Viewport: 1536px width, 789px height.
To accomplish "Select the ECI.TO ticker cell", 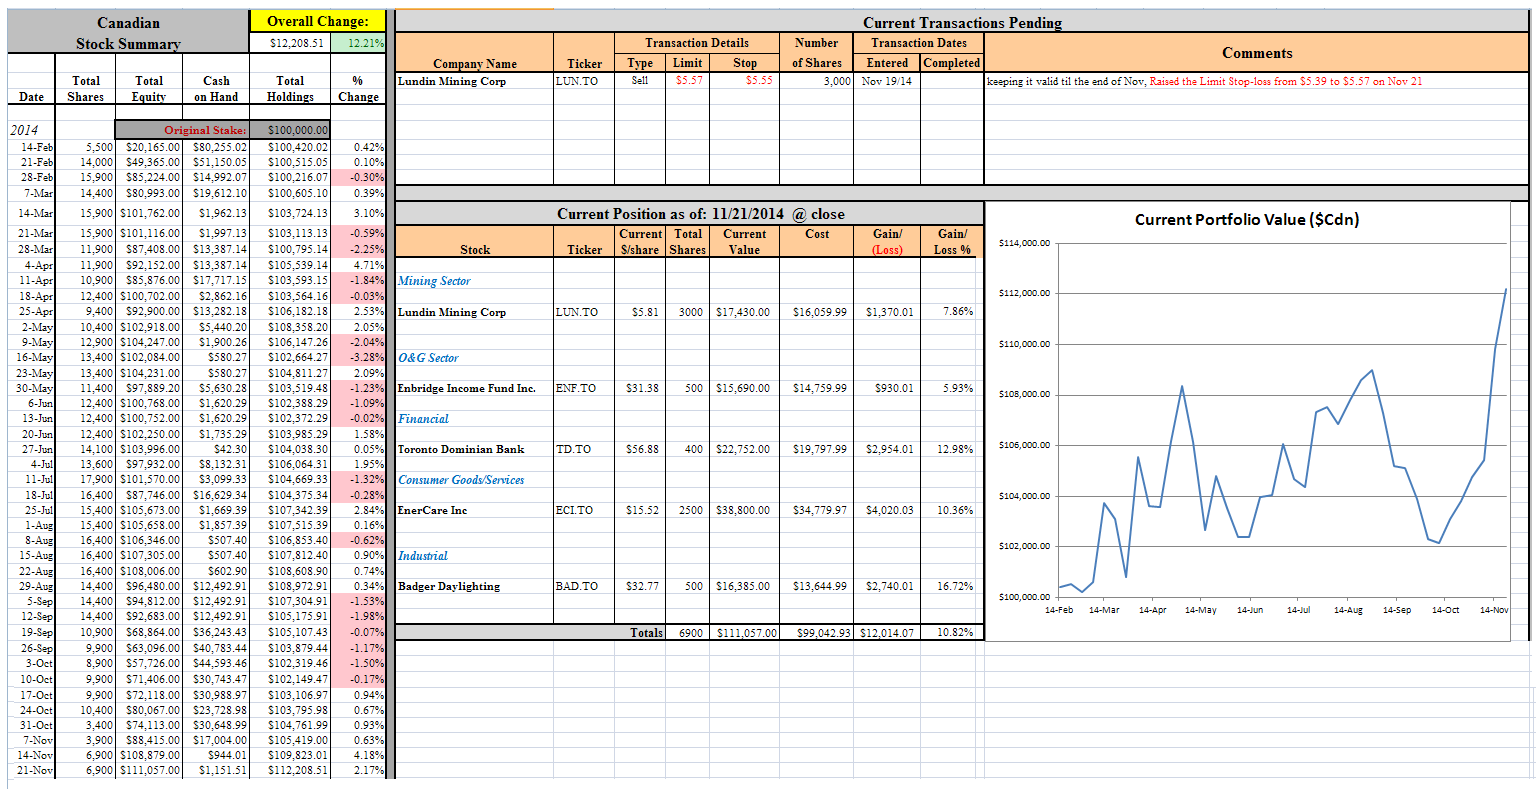I will point(574,510).
